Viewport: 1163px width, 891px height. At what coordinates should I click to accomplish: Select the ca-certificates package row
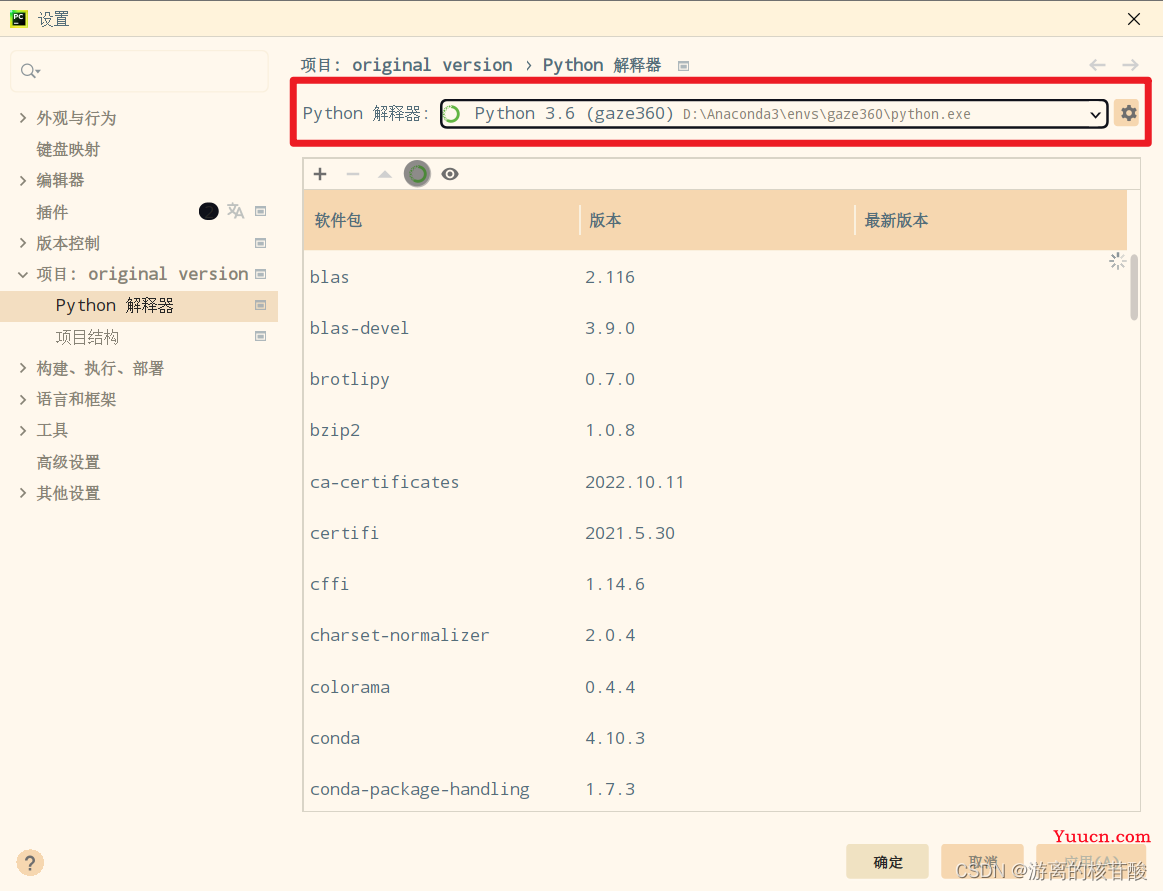pos(715,482)
